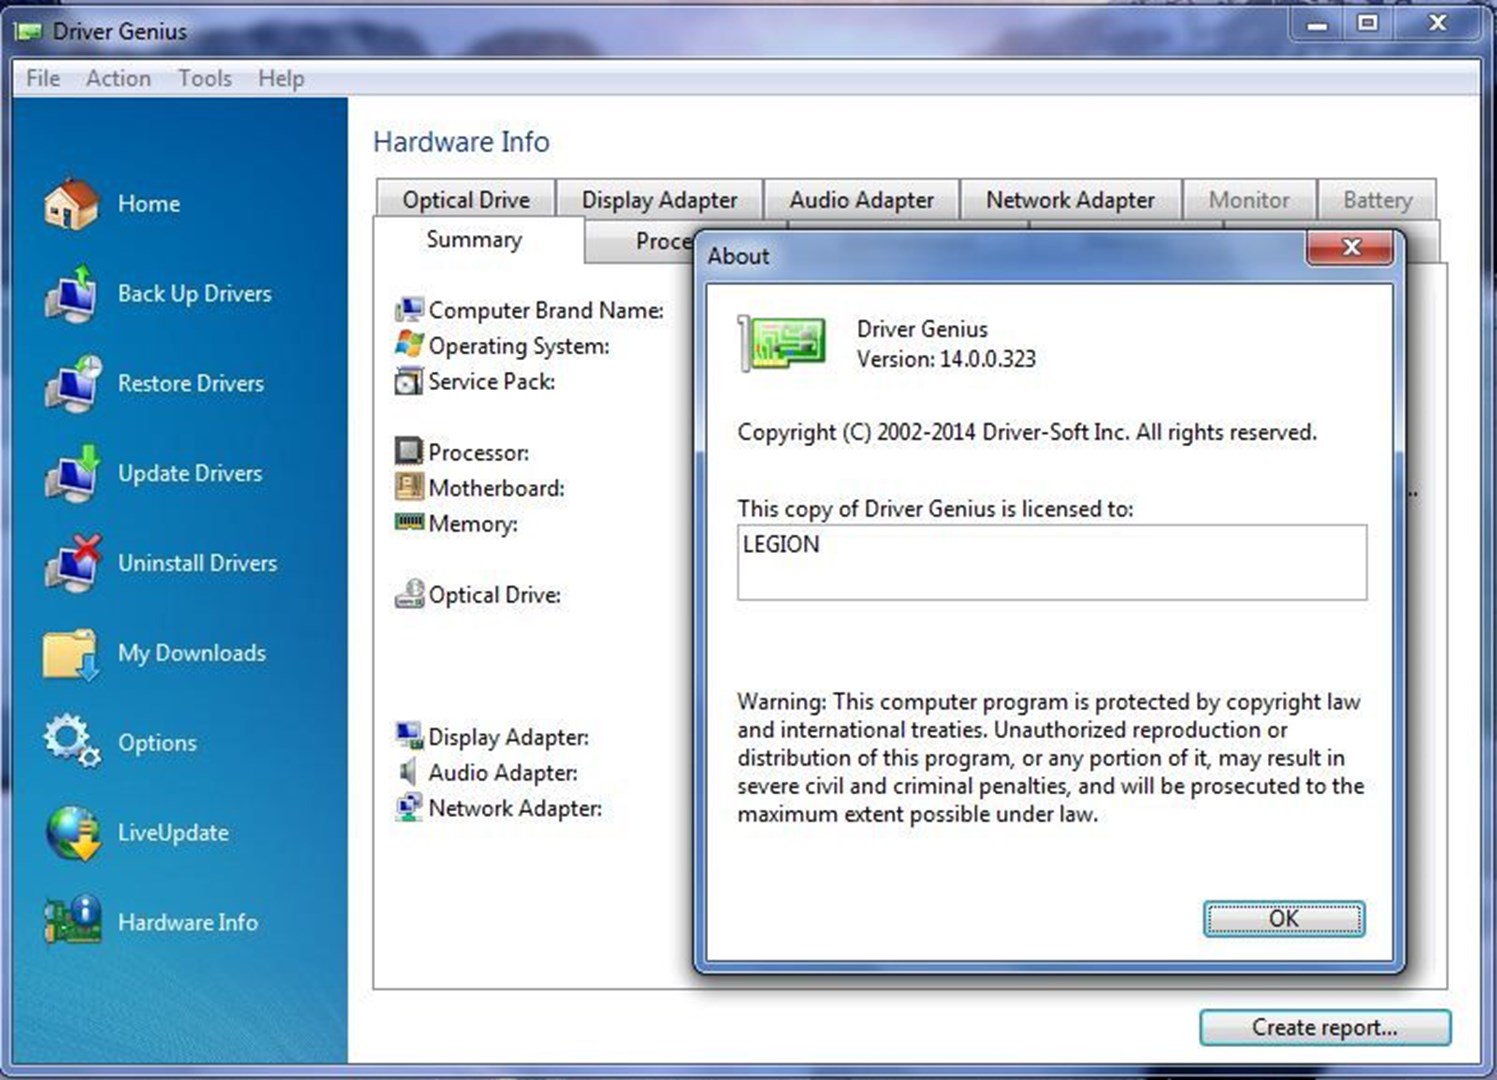This screenshot has height=1080, width=1497.
Task: Click the Options gears icon
Action: [x=71, y=741]
